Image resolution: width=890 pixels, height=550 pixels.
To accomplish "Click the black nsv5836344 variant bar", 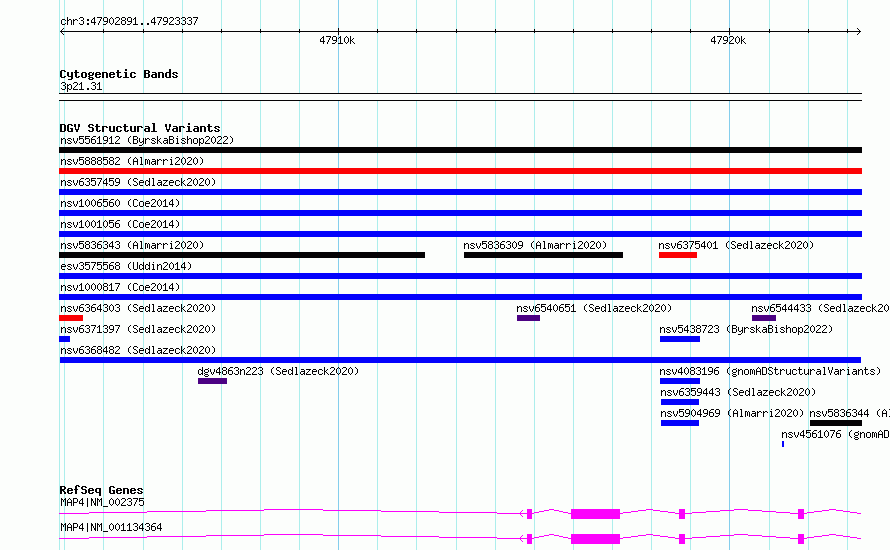I will [836, 423].
